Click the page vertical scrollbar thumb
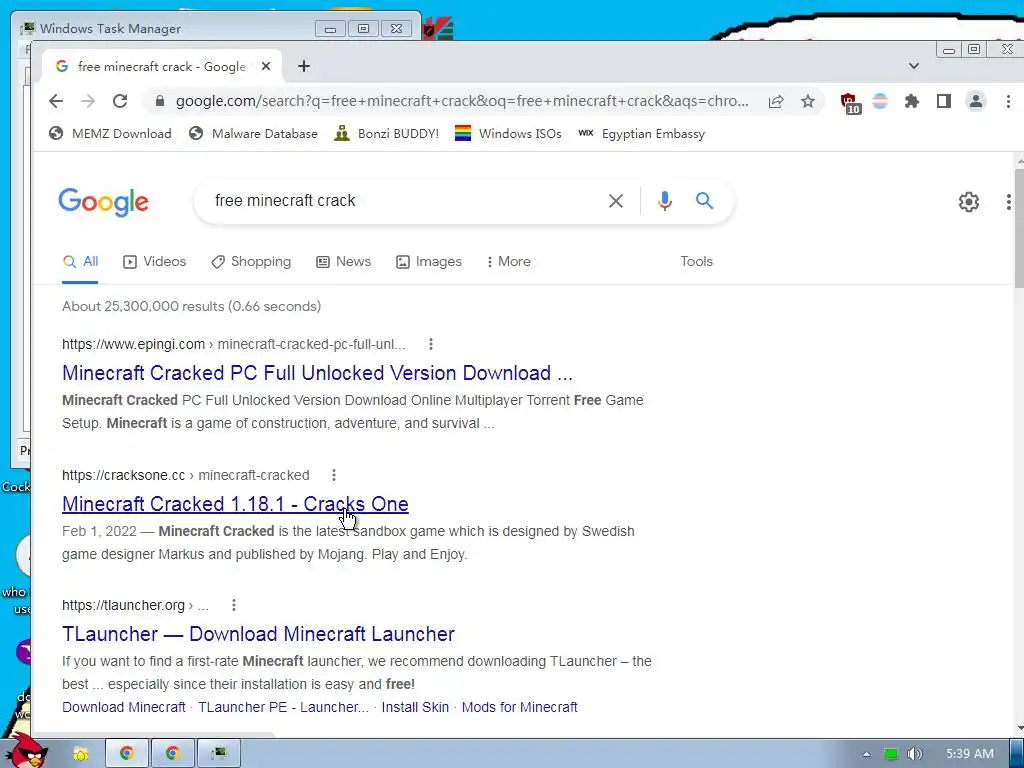The height and width of the screenshot is (768, 1024). click(1019, 227)
